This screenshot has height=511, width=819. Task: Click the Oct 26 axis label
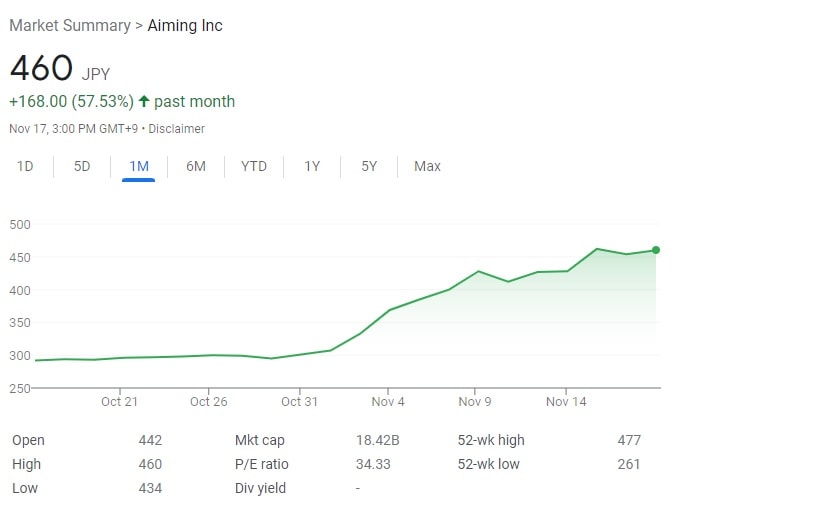[208, 402]
